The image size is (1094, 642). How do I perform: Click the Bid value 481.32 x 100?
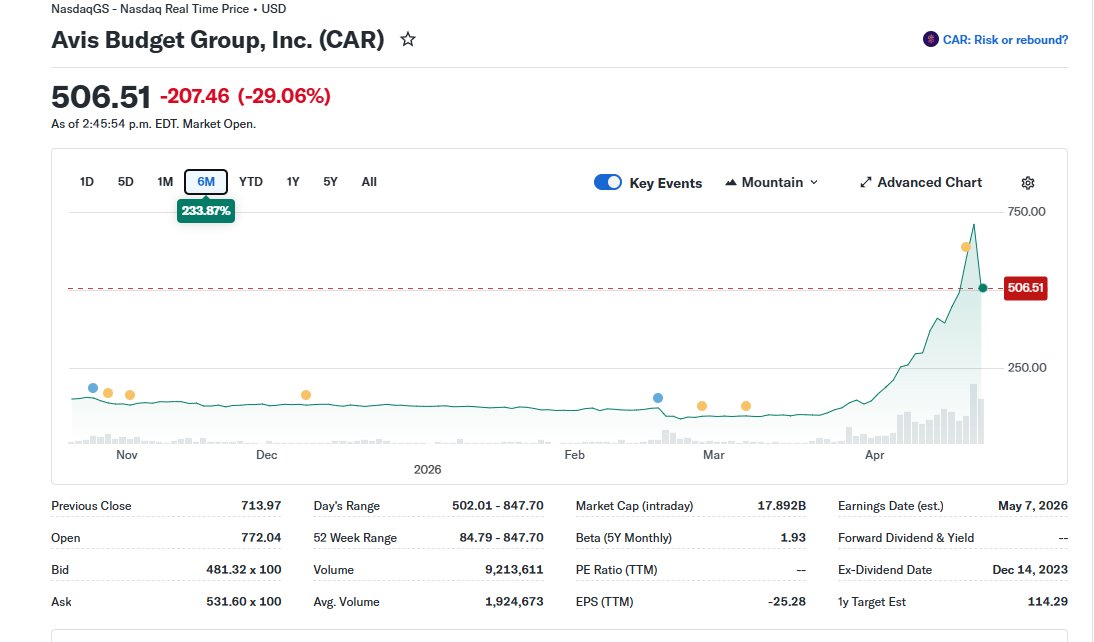243,569
